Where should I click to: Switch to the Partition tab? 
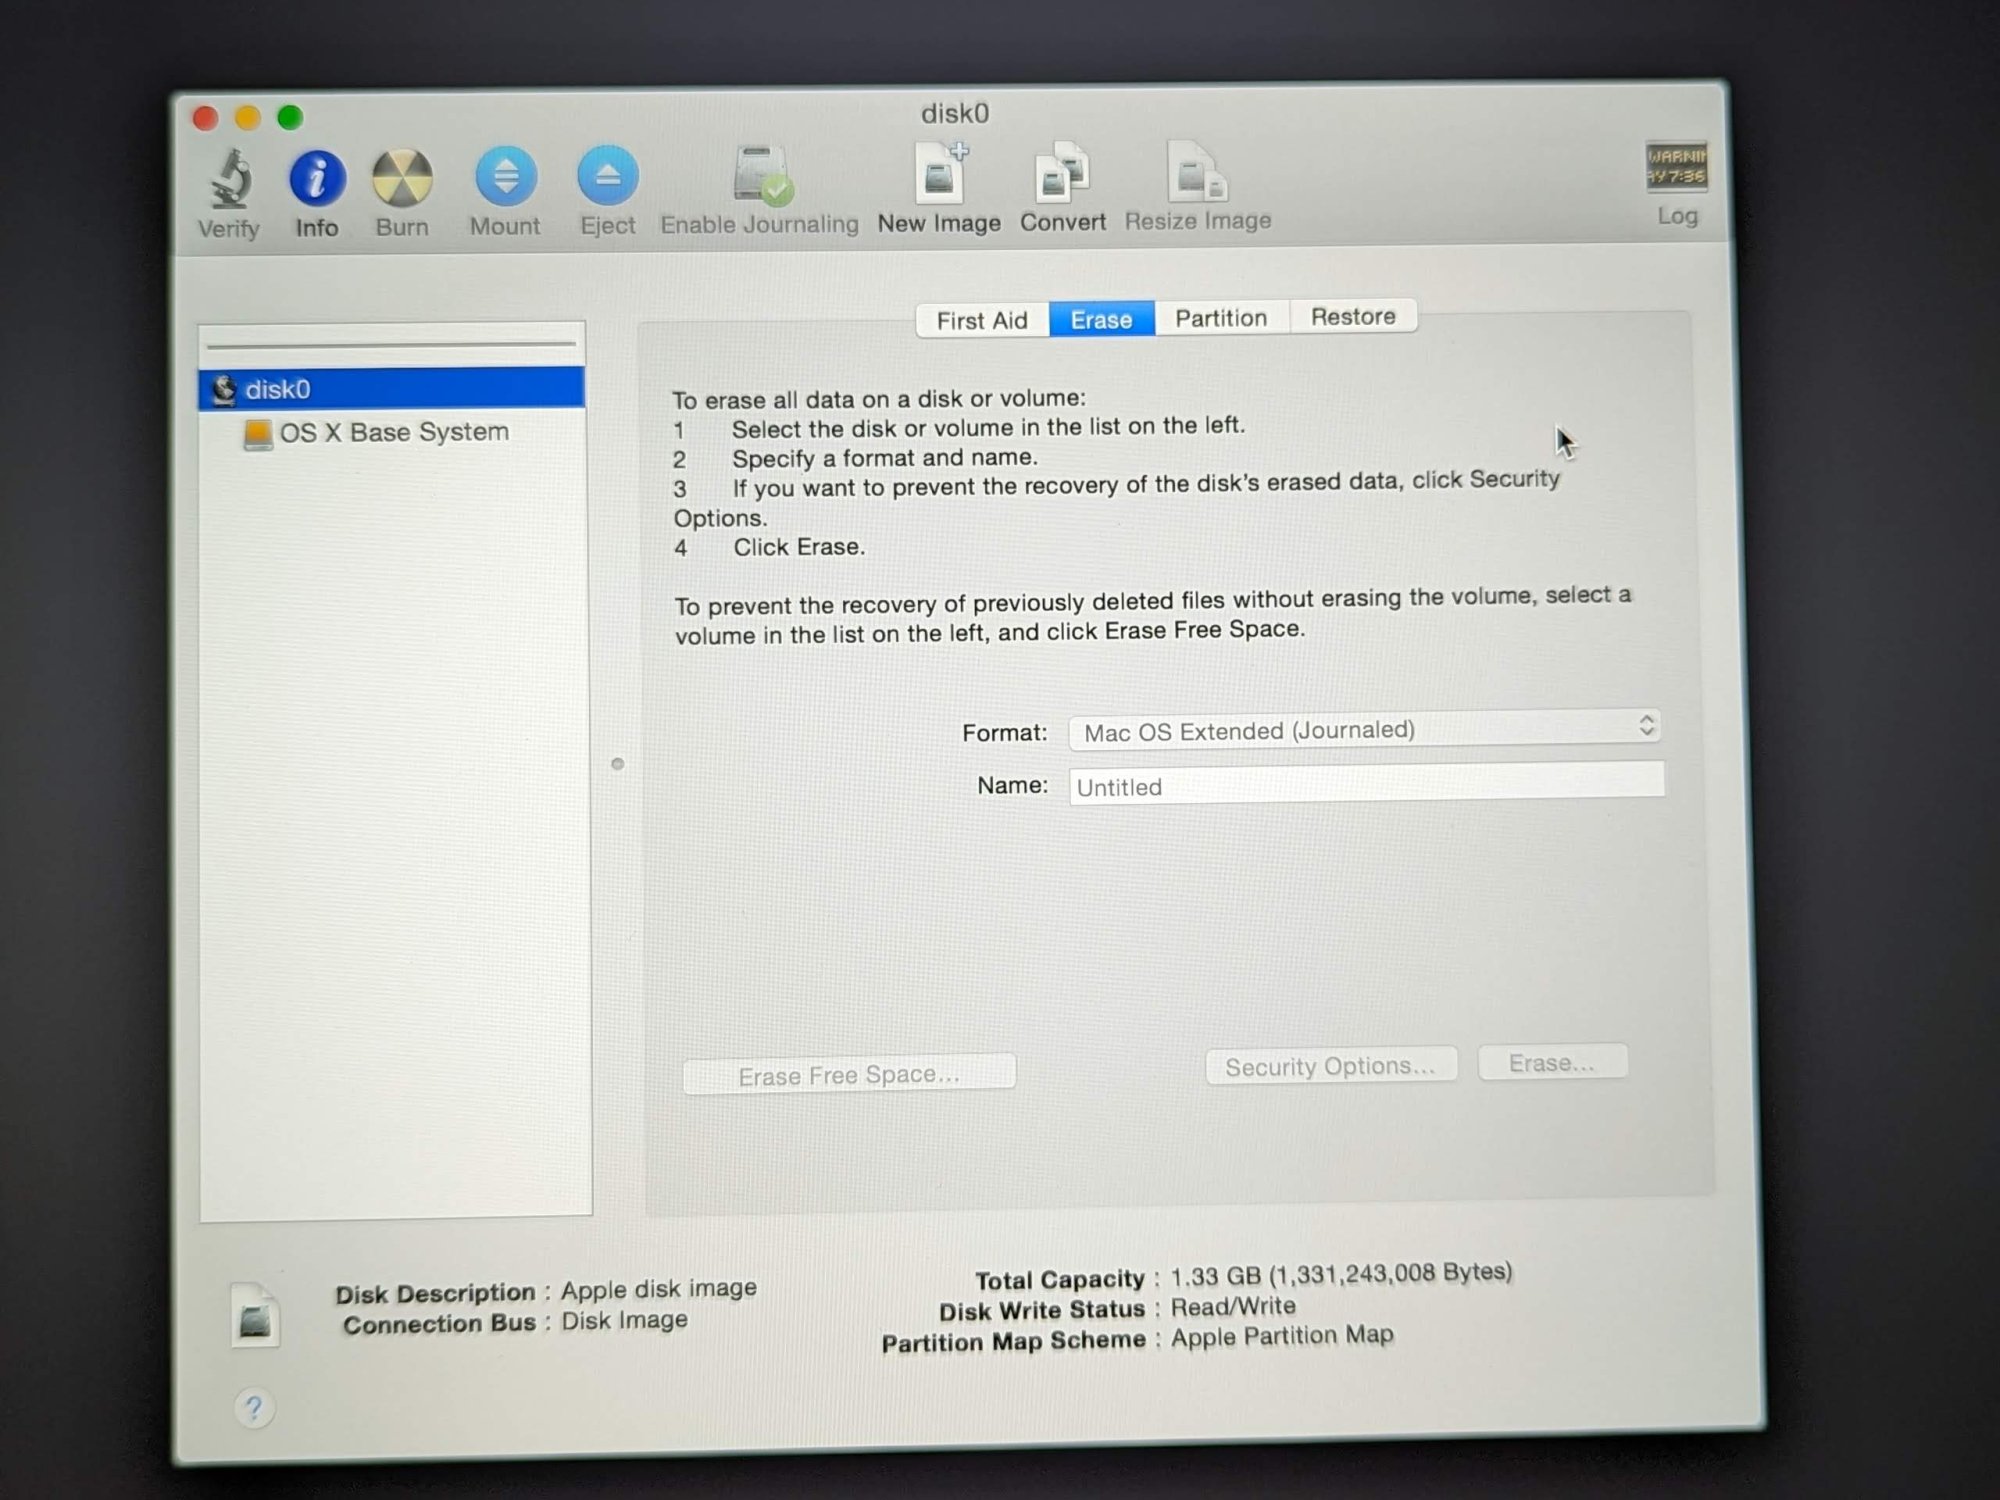(x=1221, y=318)
